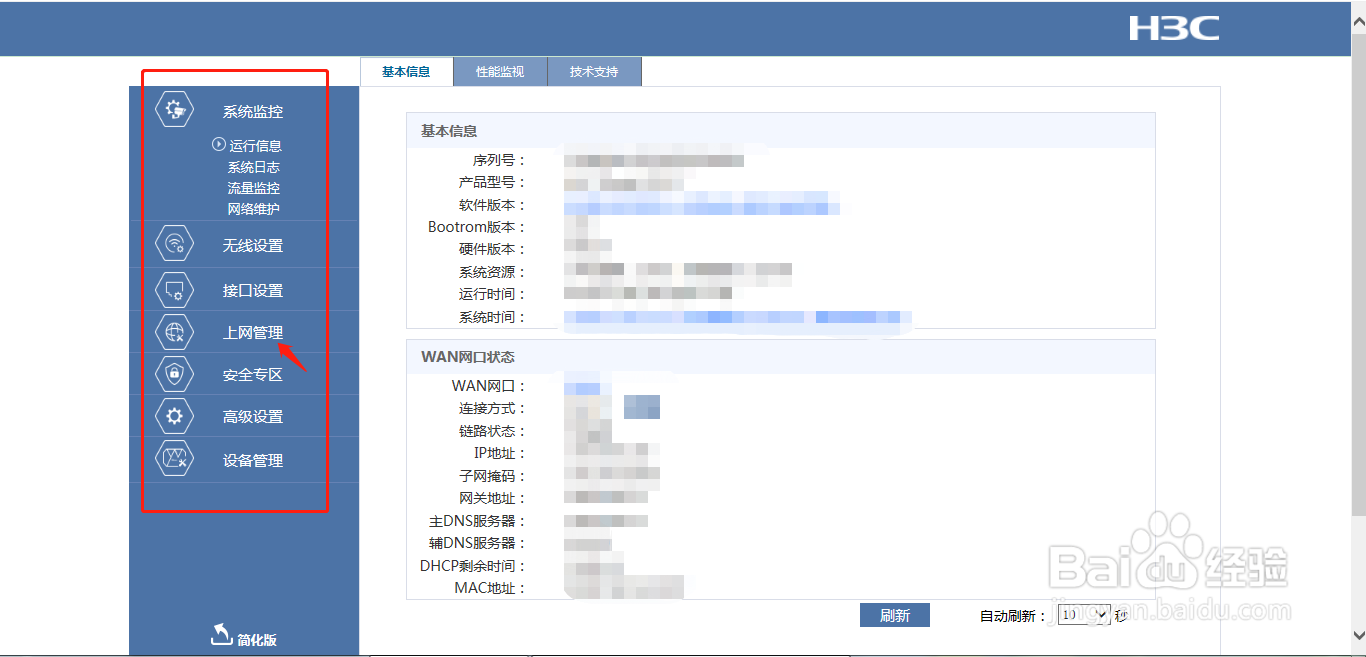The width and height of the screenshot is (1366, 657).
Task: Select 流量监控 in the sidebar
Action: pyautogui.click(x=255, y=187)
